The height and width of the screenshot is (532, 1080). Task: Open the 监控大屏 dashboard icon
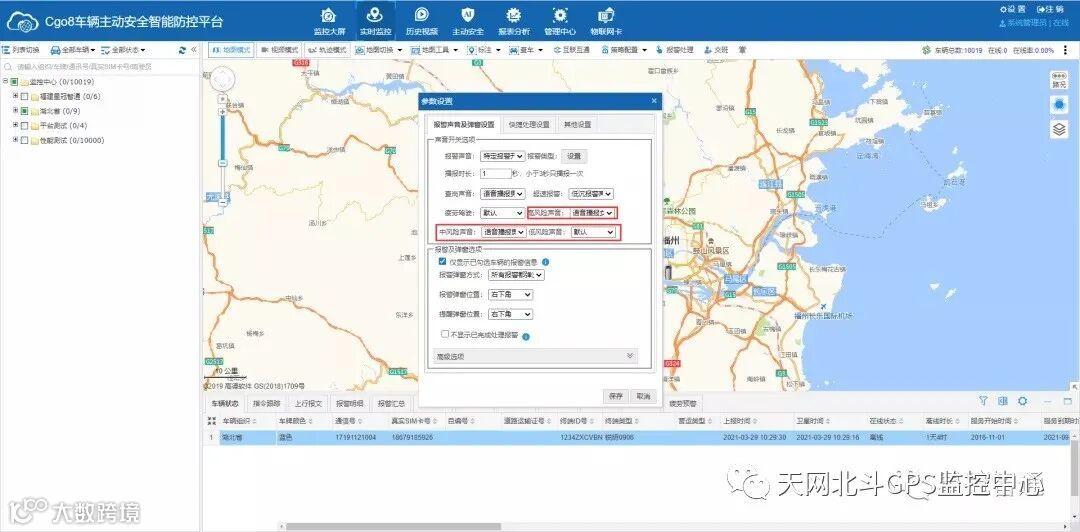329,21
